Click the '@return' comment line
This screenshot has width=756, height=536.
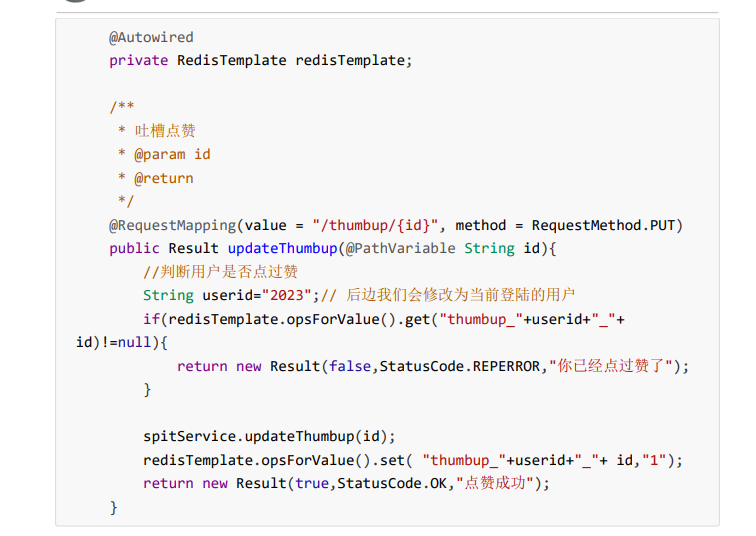155,178
